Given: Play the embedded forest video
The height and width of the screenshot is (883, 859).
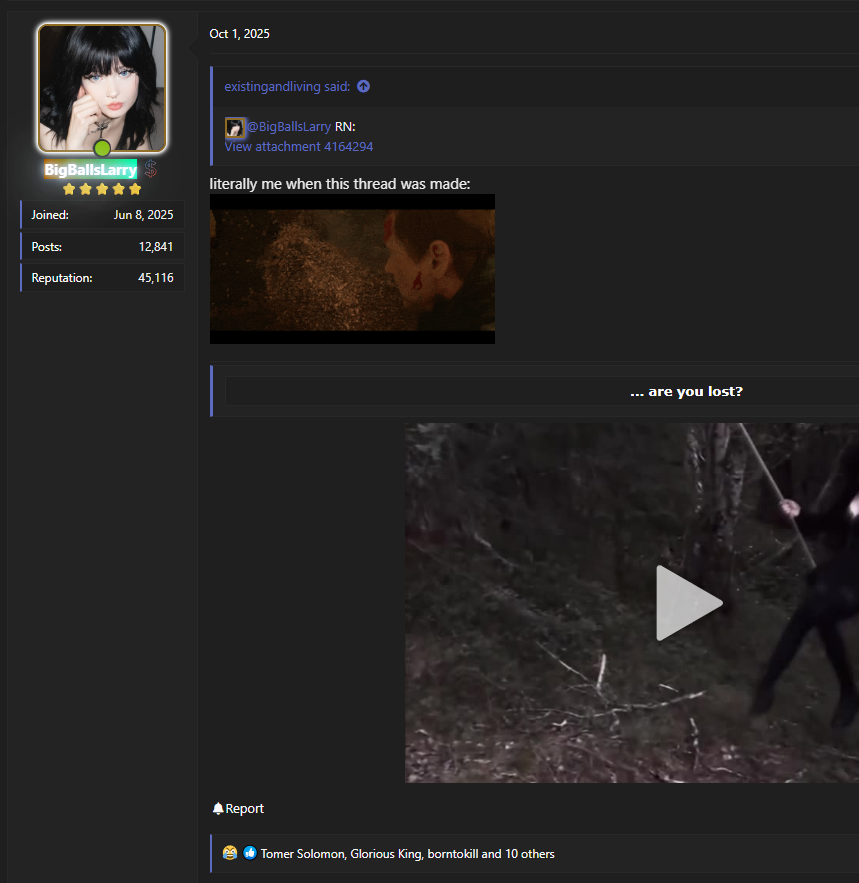Looking at the screenshot, I should (688, 603).
